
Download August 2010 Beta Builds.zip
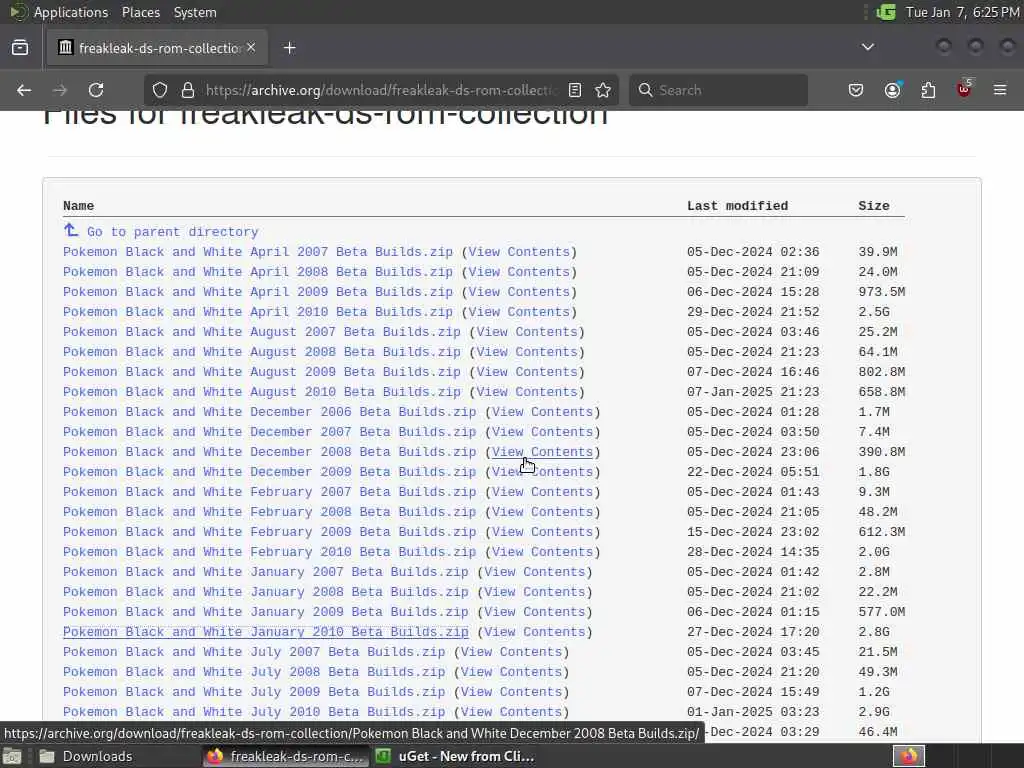[262, 392]
